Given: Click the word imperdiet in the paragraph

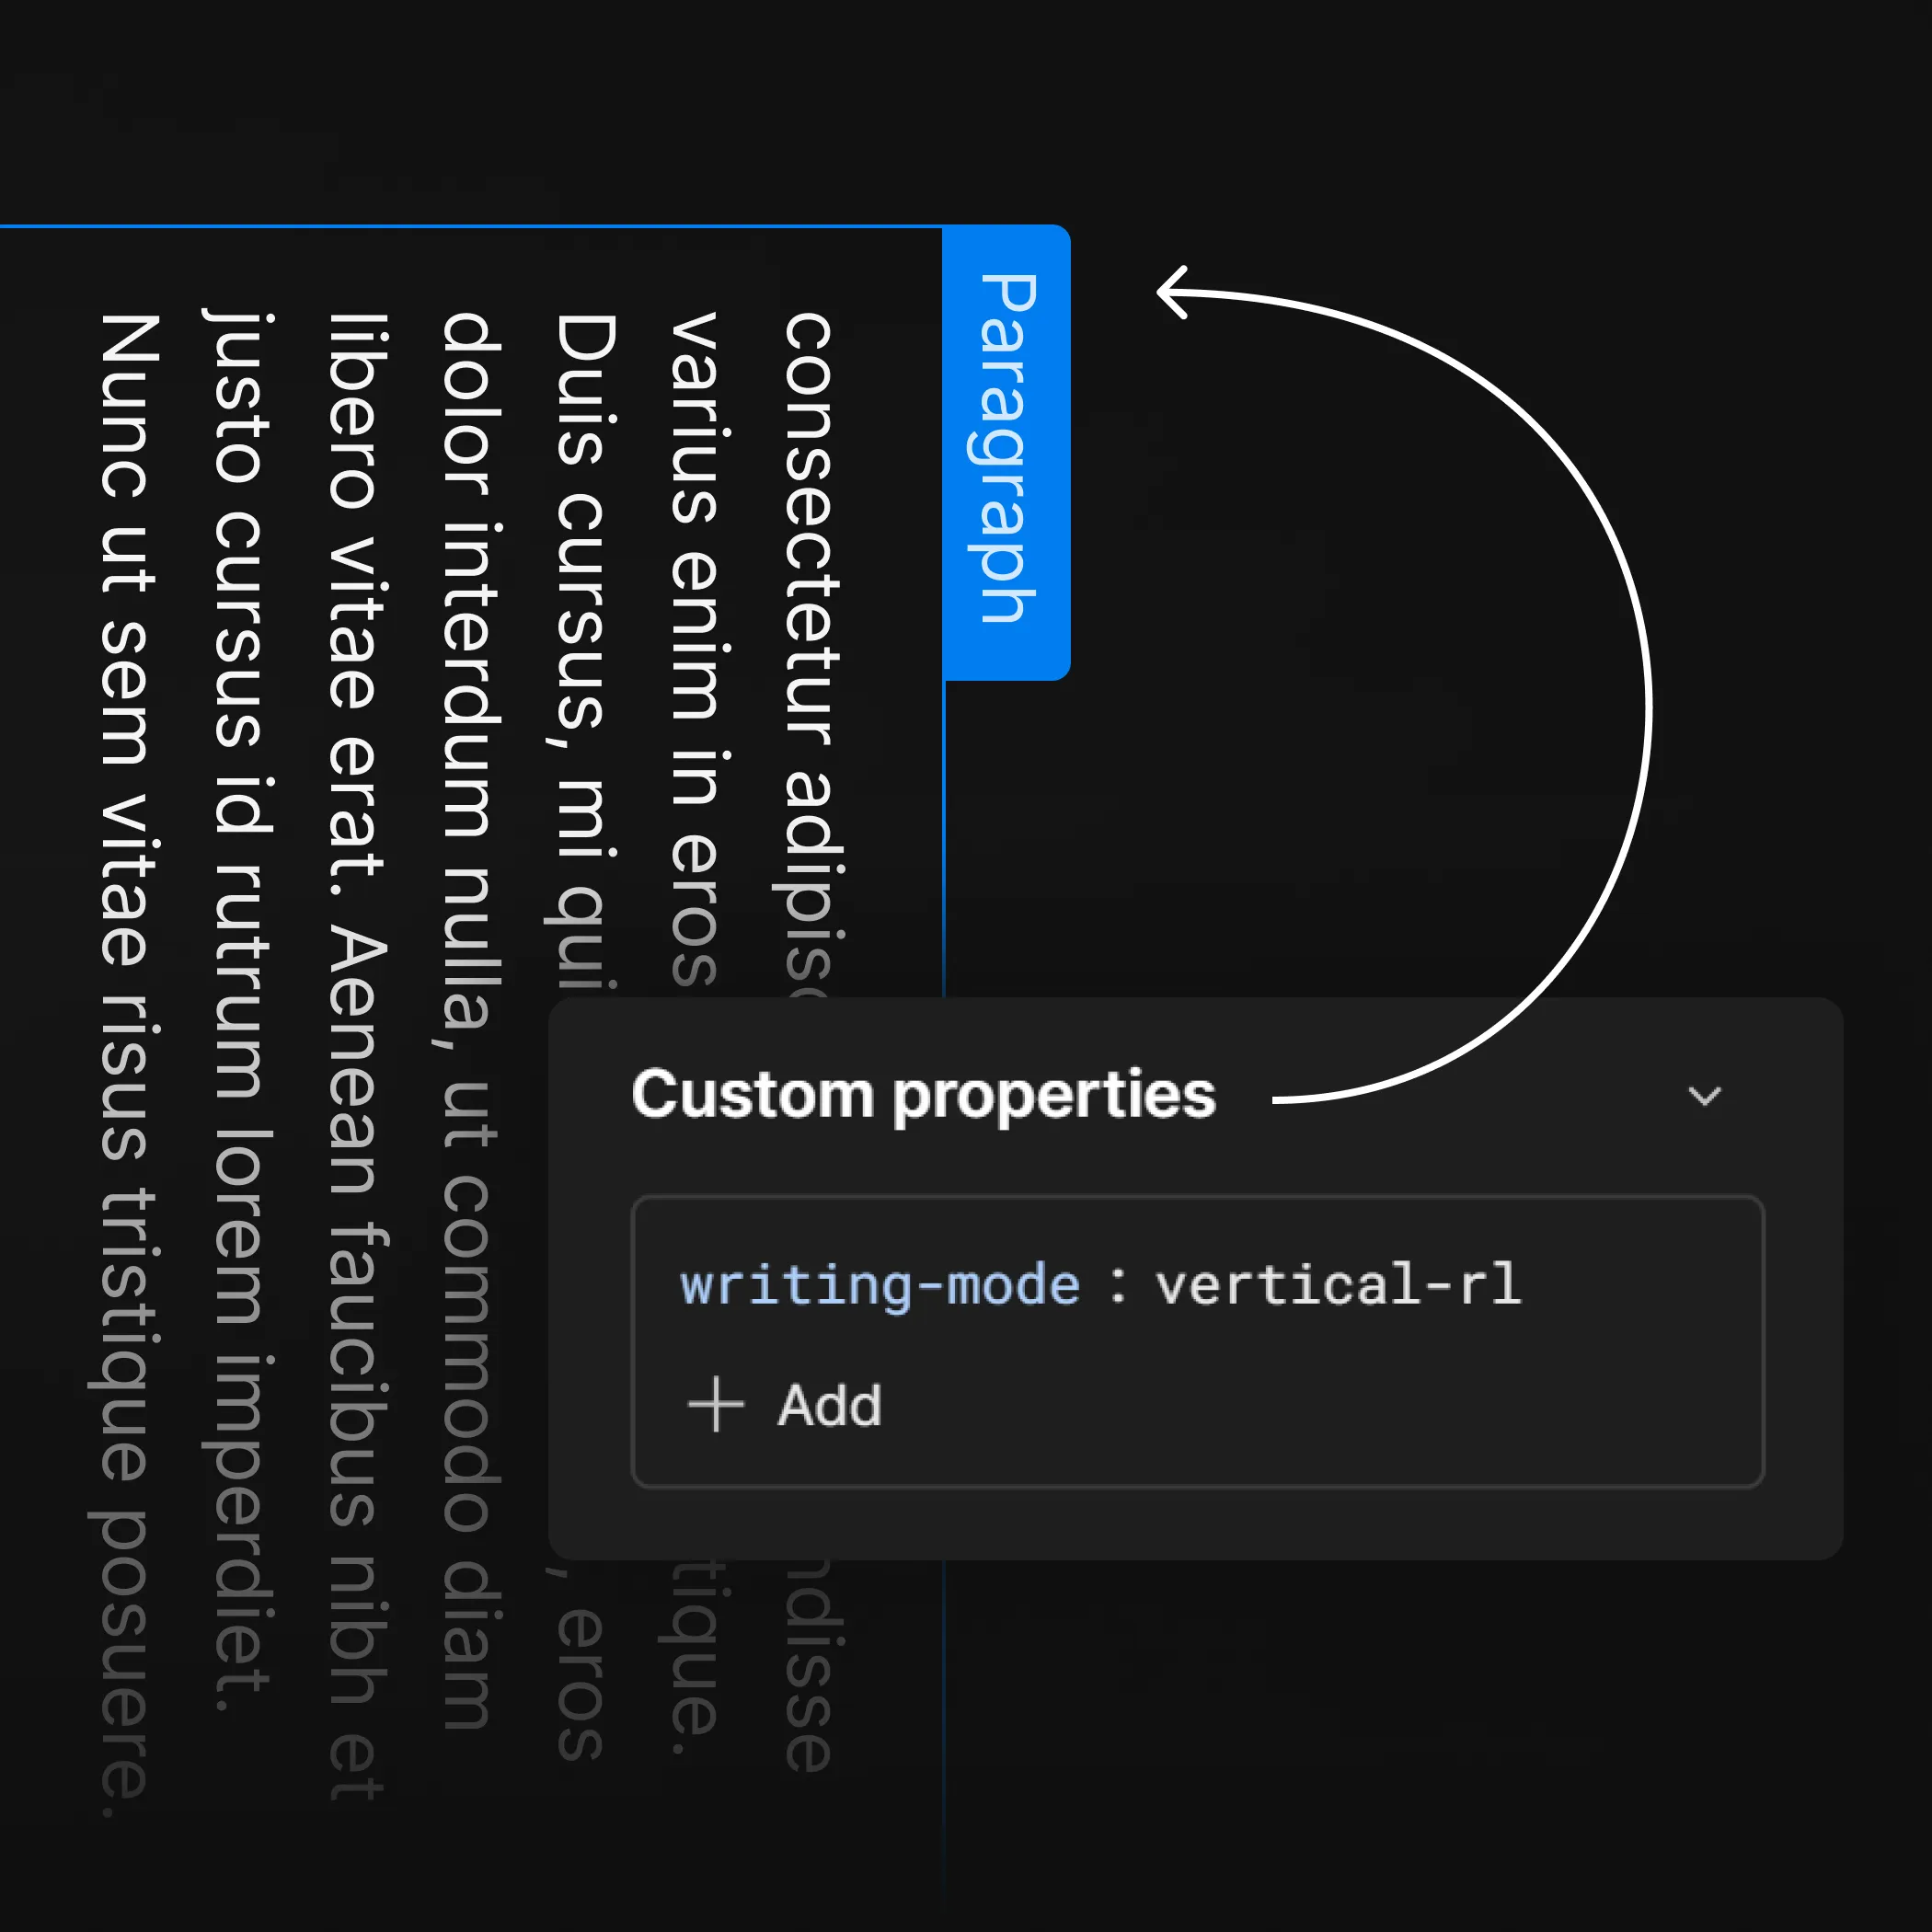Looking at the screenshot, I should (239, 1530).
